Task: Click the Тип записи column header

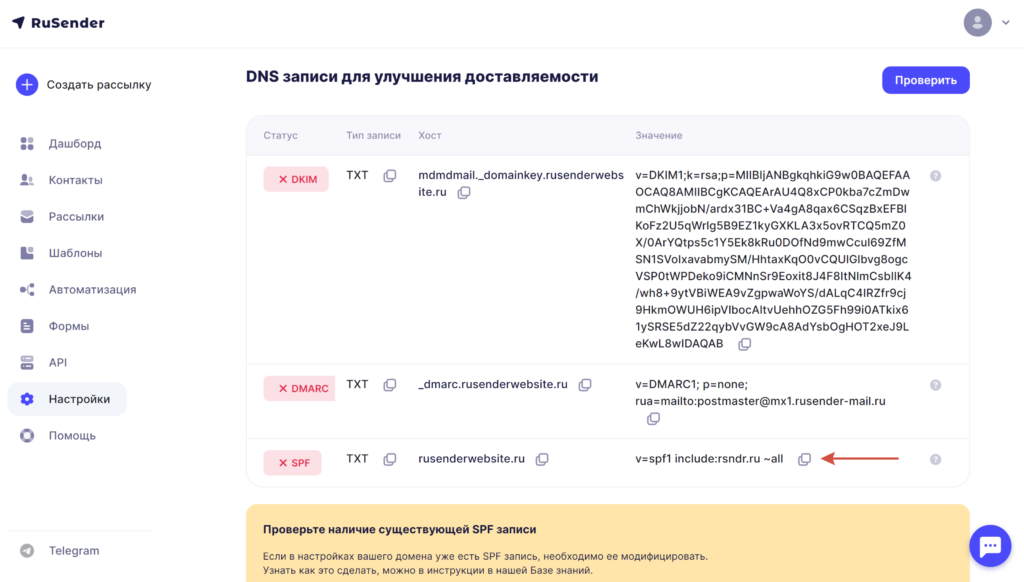Action: (373, 135)
